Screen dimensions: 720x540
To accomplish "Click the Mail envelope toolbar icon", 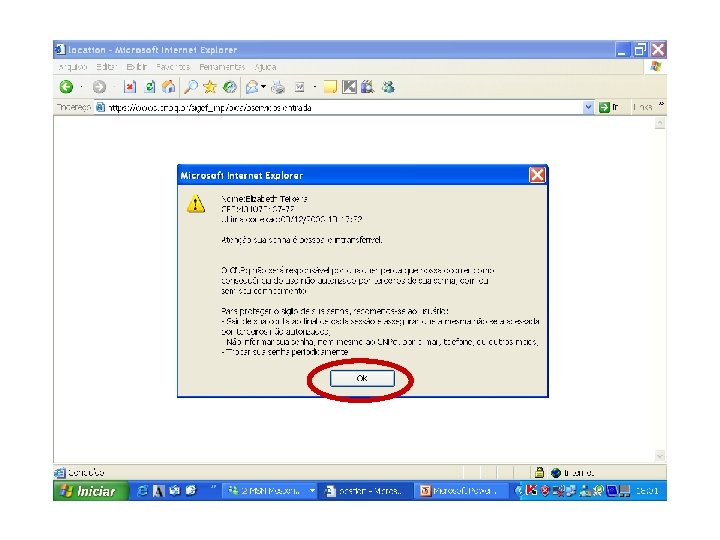I will pos(252,87).
